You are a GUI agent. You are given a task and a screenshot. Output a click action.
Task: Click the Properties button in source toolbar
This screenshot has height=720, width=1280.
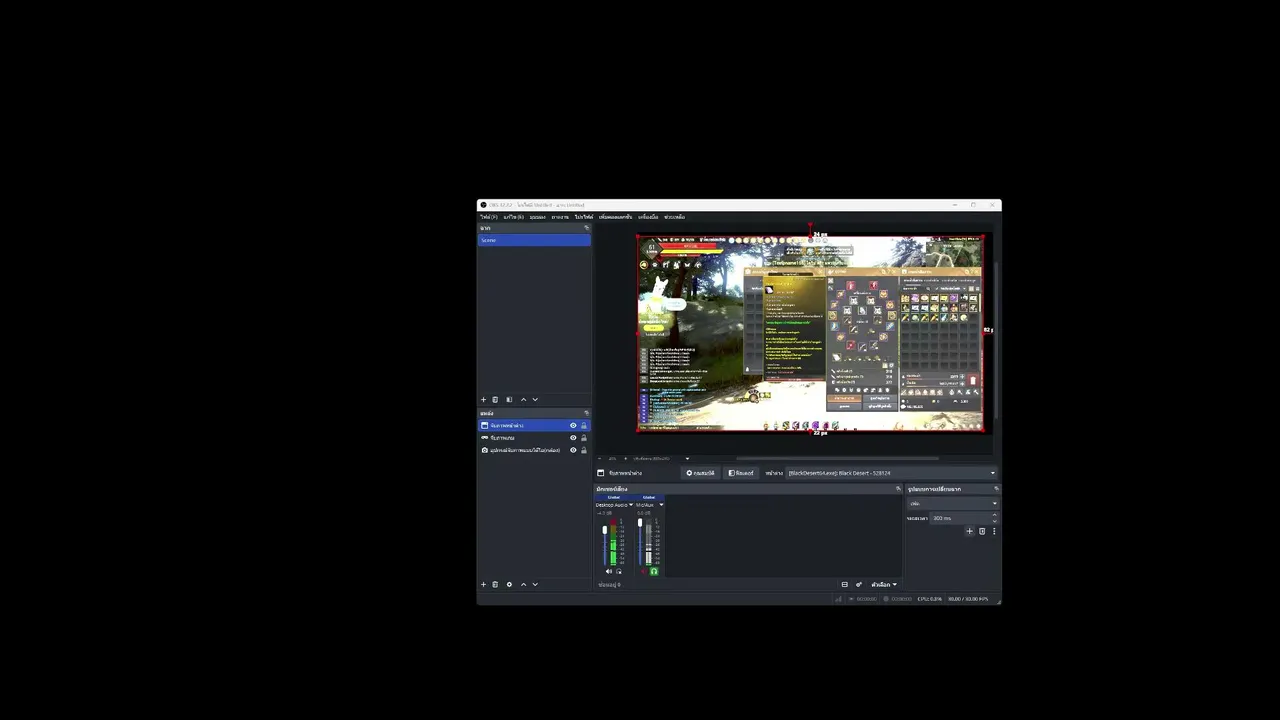pyautogui.click(x=701, y=473)
